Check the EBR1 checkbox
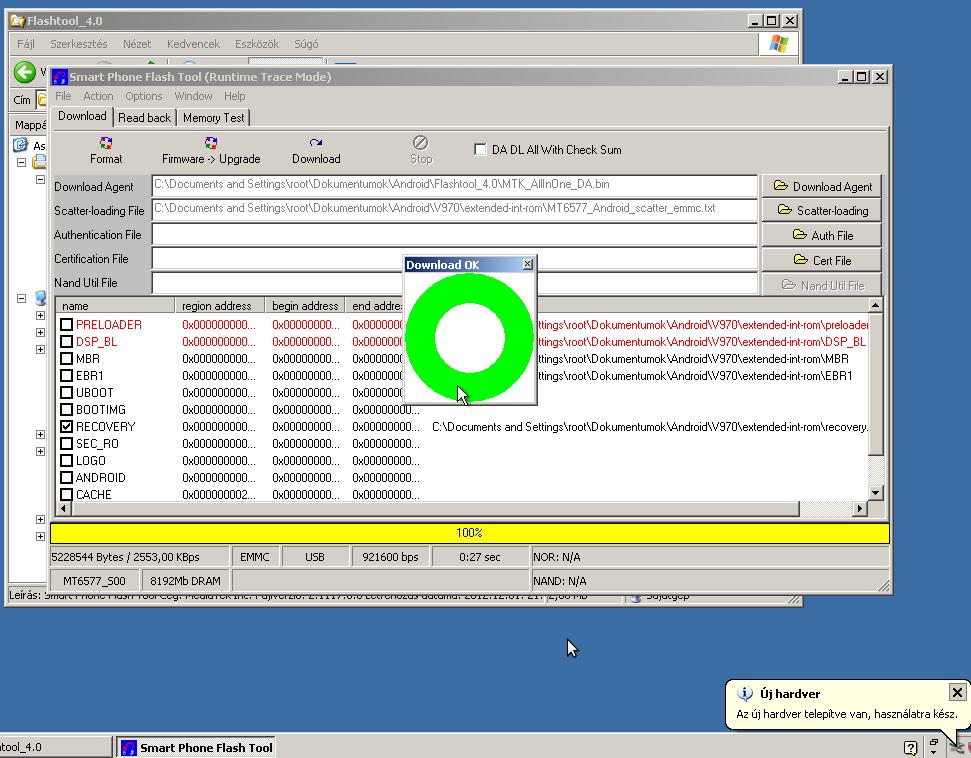This screenshot has height=758, width=971. [x=66, y=376]
